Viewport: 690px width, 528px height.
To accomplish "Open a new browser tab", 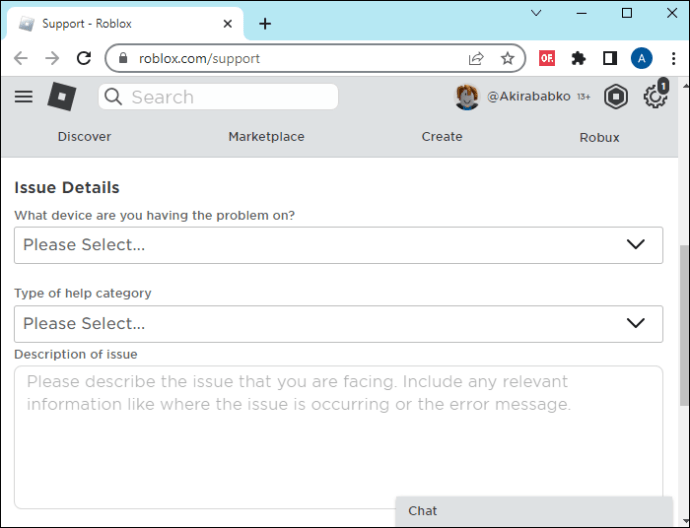I will coord(265,24).
